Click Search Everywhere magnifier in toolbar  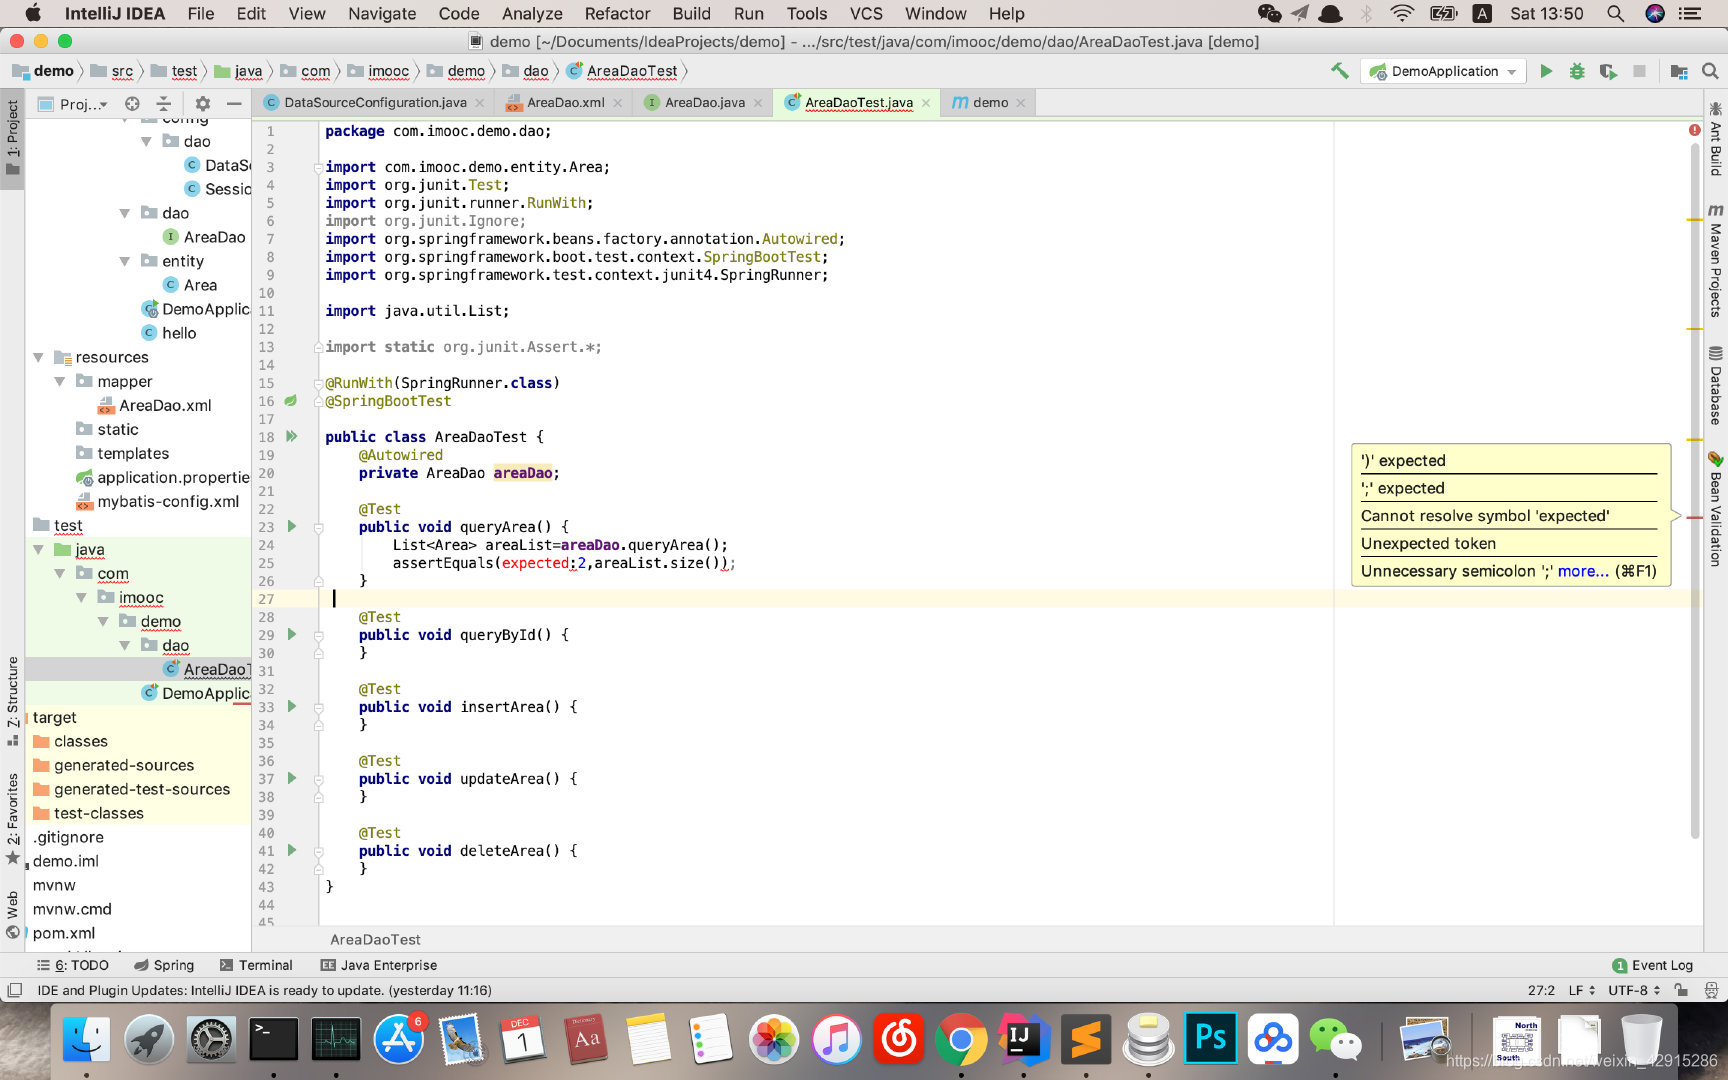pyautogui.click(x=1710, y=71)
